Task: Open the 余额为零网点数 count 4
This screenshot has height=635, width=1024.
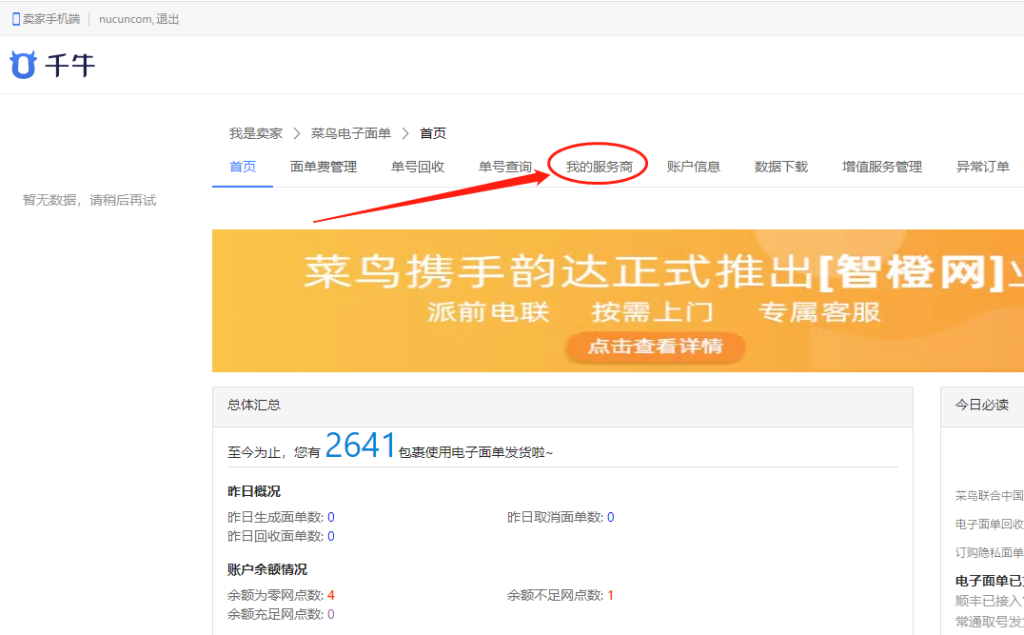Action: coord(331,595)
